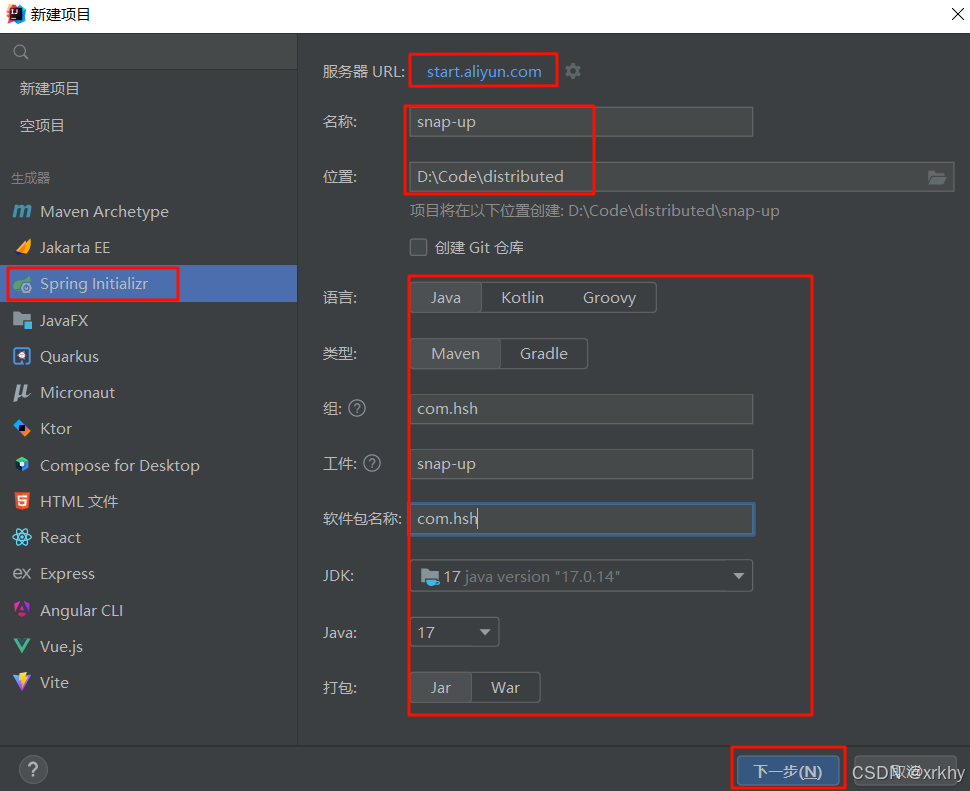Click the search icon in sidebar

pos(21,52)
